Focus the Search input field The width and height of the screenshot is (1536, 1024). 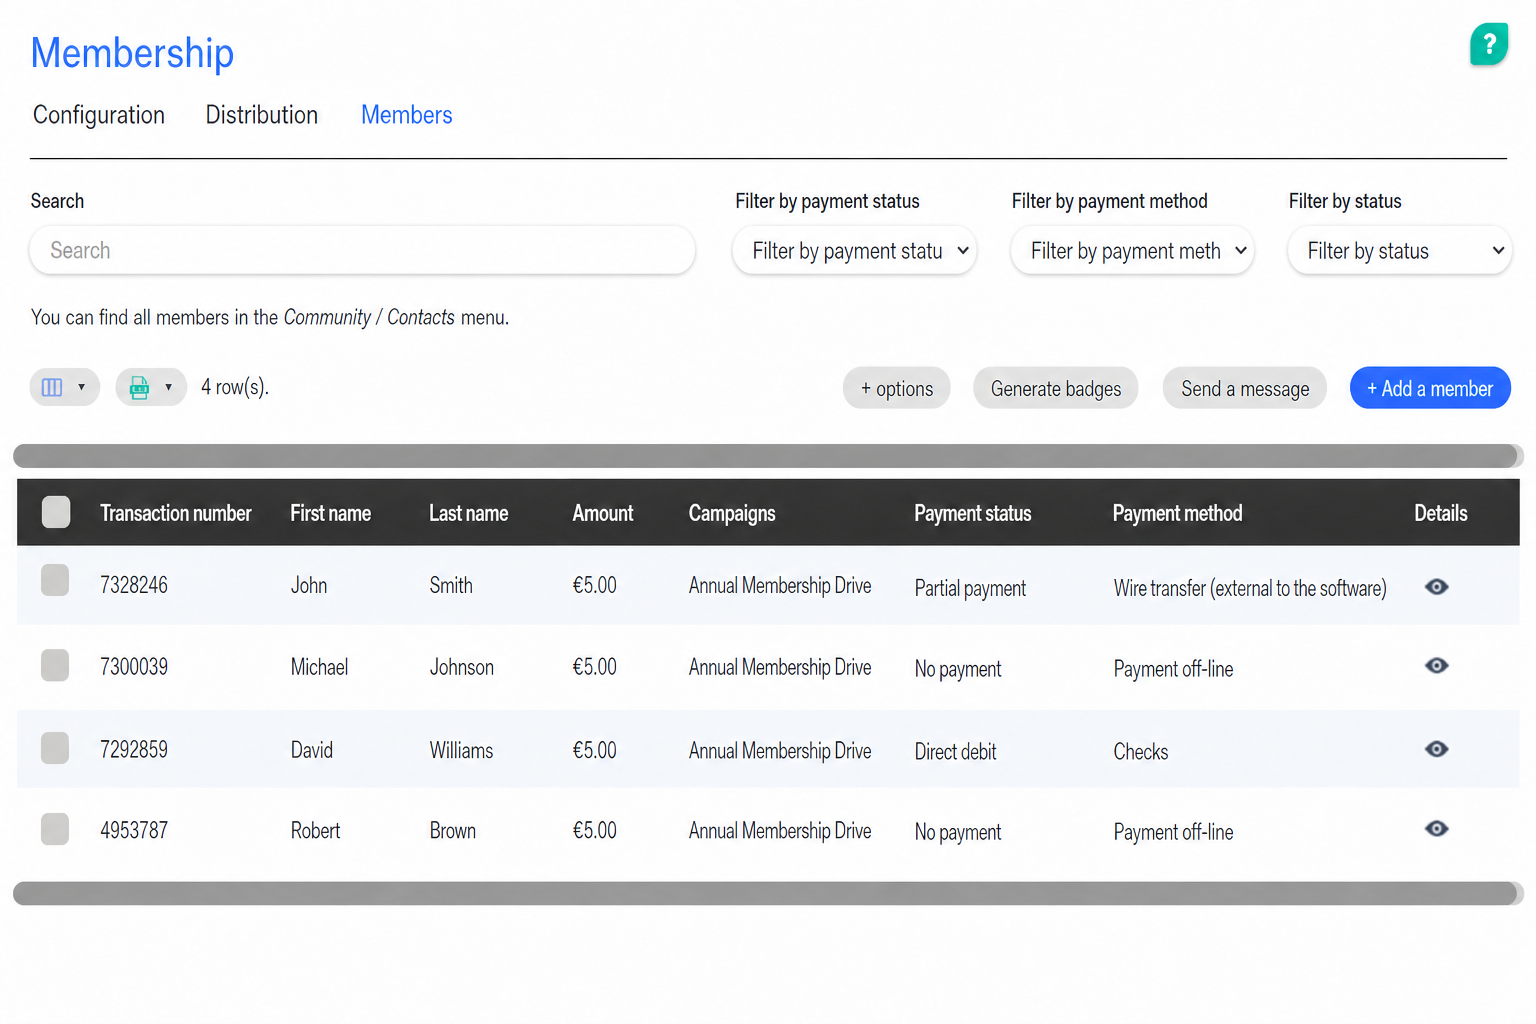point(362,250)
